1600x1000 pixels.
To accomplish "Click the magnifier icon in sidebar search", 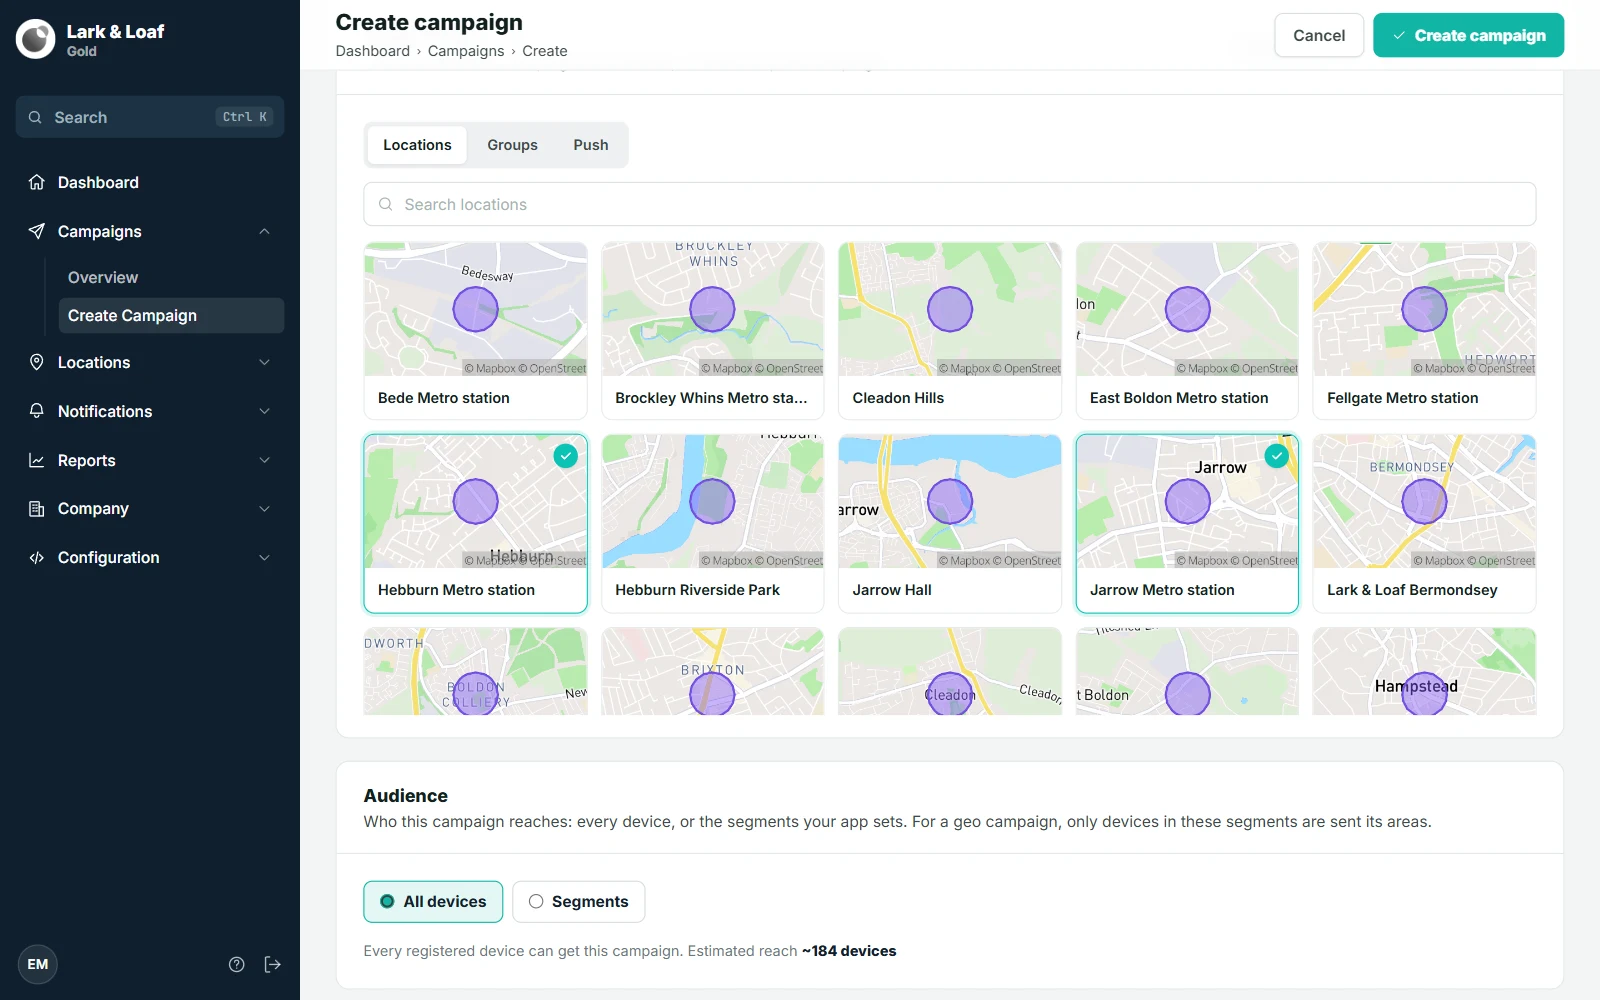I will click(35, 117).
